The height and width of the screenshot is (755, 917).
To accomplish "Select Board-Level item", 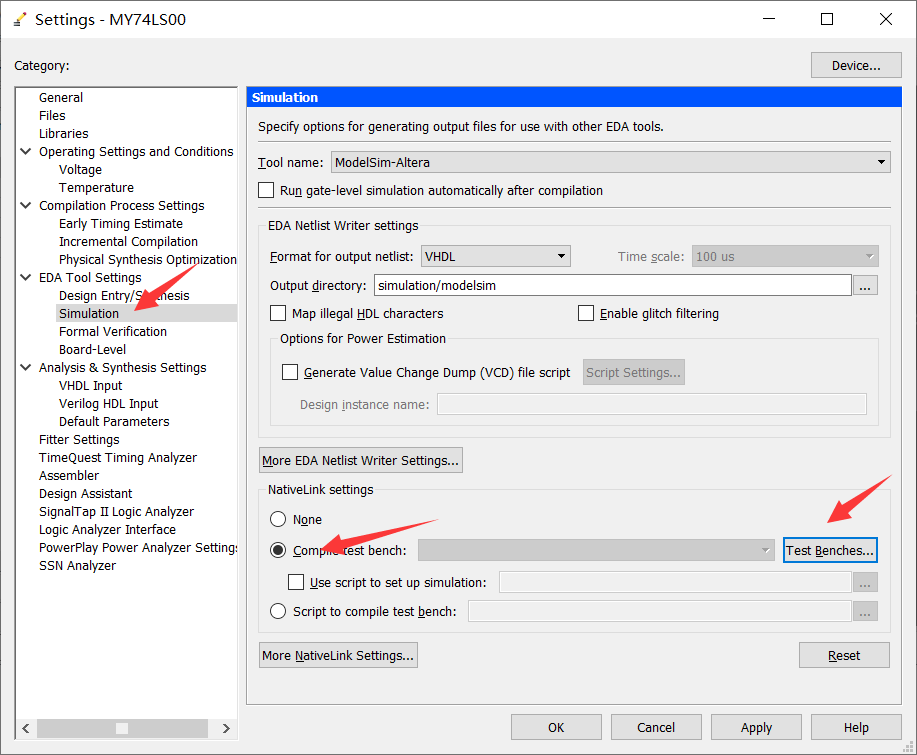I will pyautogui.click(x=92, y=350).
